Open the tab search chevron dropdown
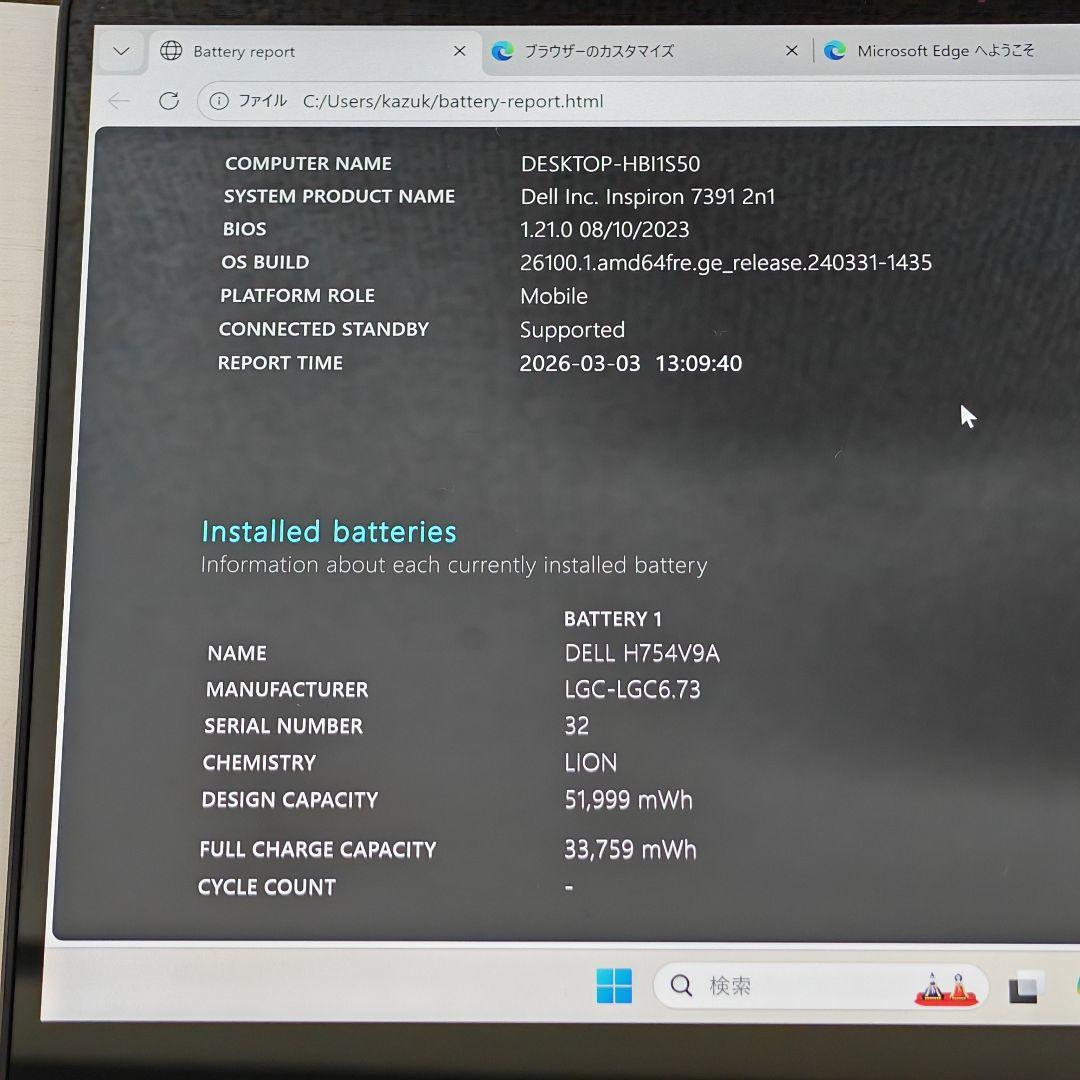The width and height of the screenshot is (1080, 1080). pos(121,51)
